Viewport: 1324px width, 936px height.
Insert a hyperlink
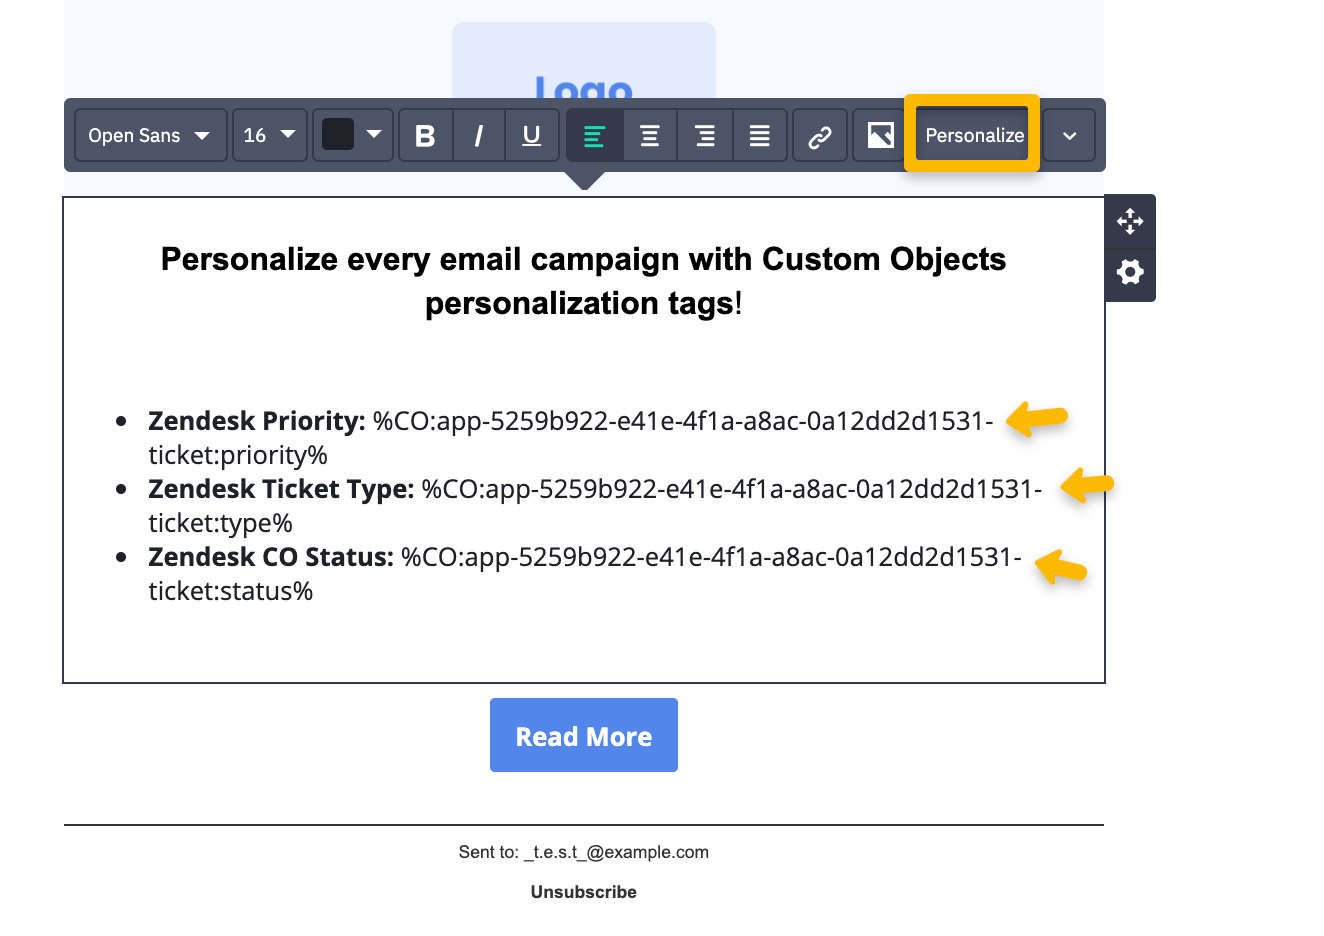pyautogui.click(x=820, y=135)
